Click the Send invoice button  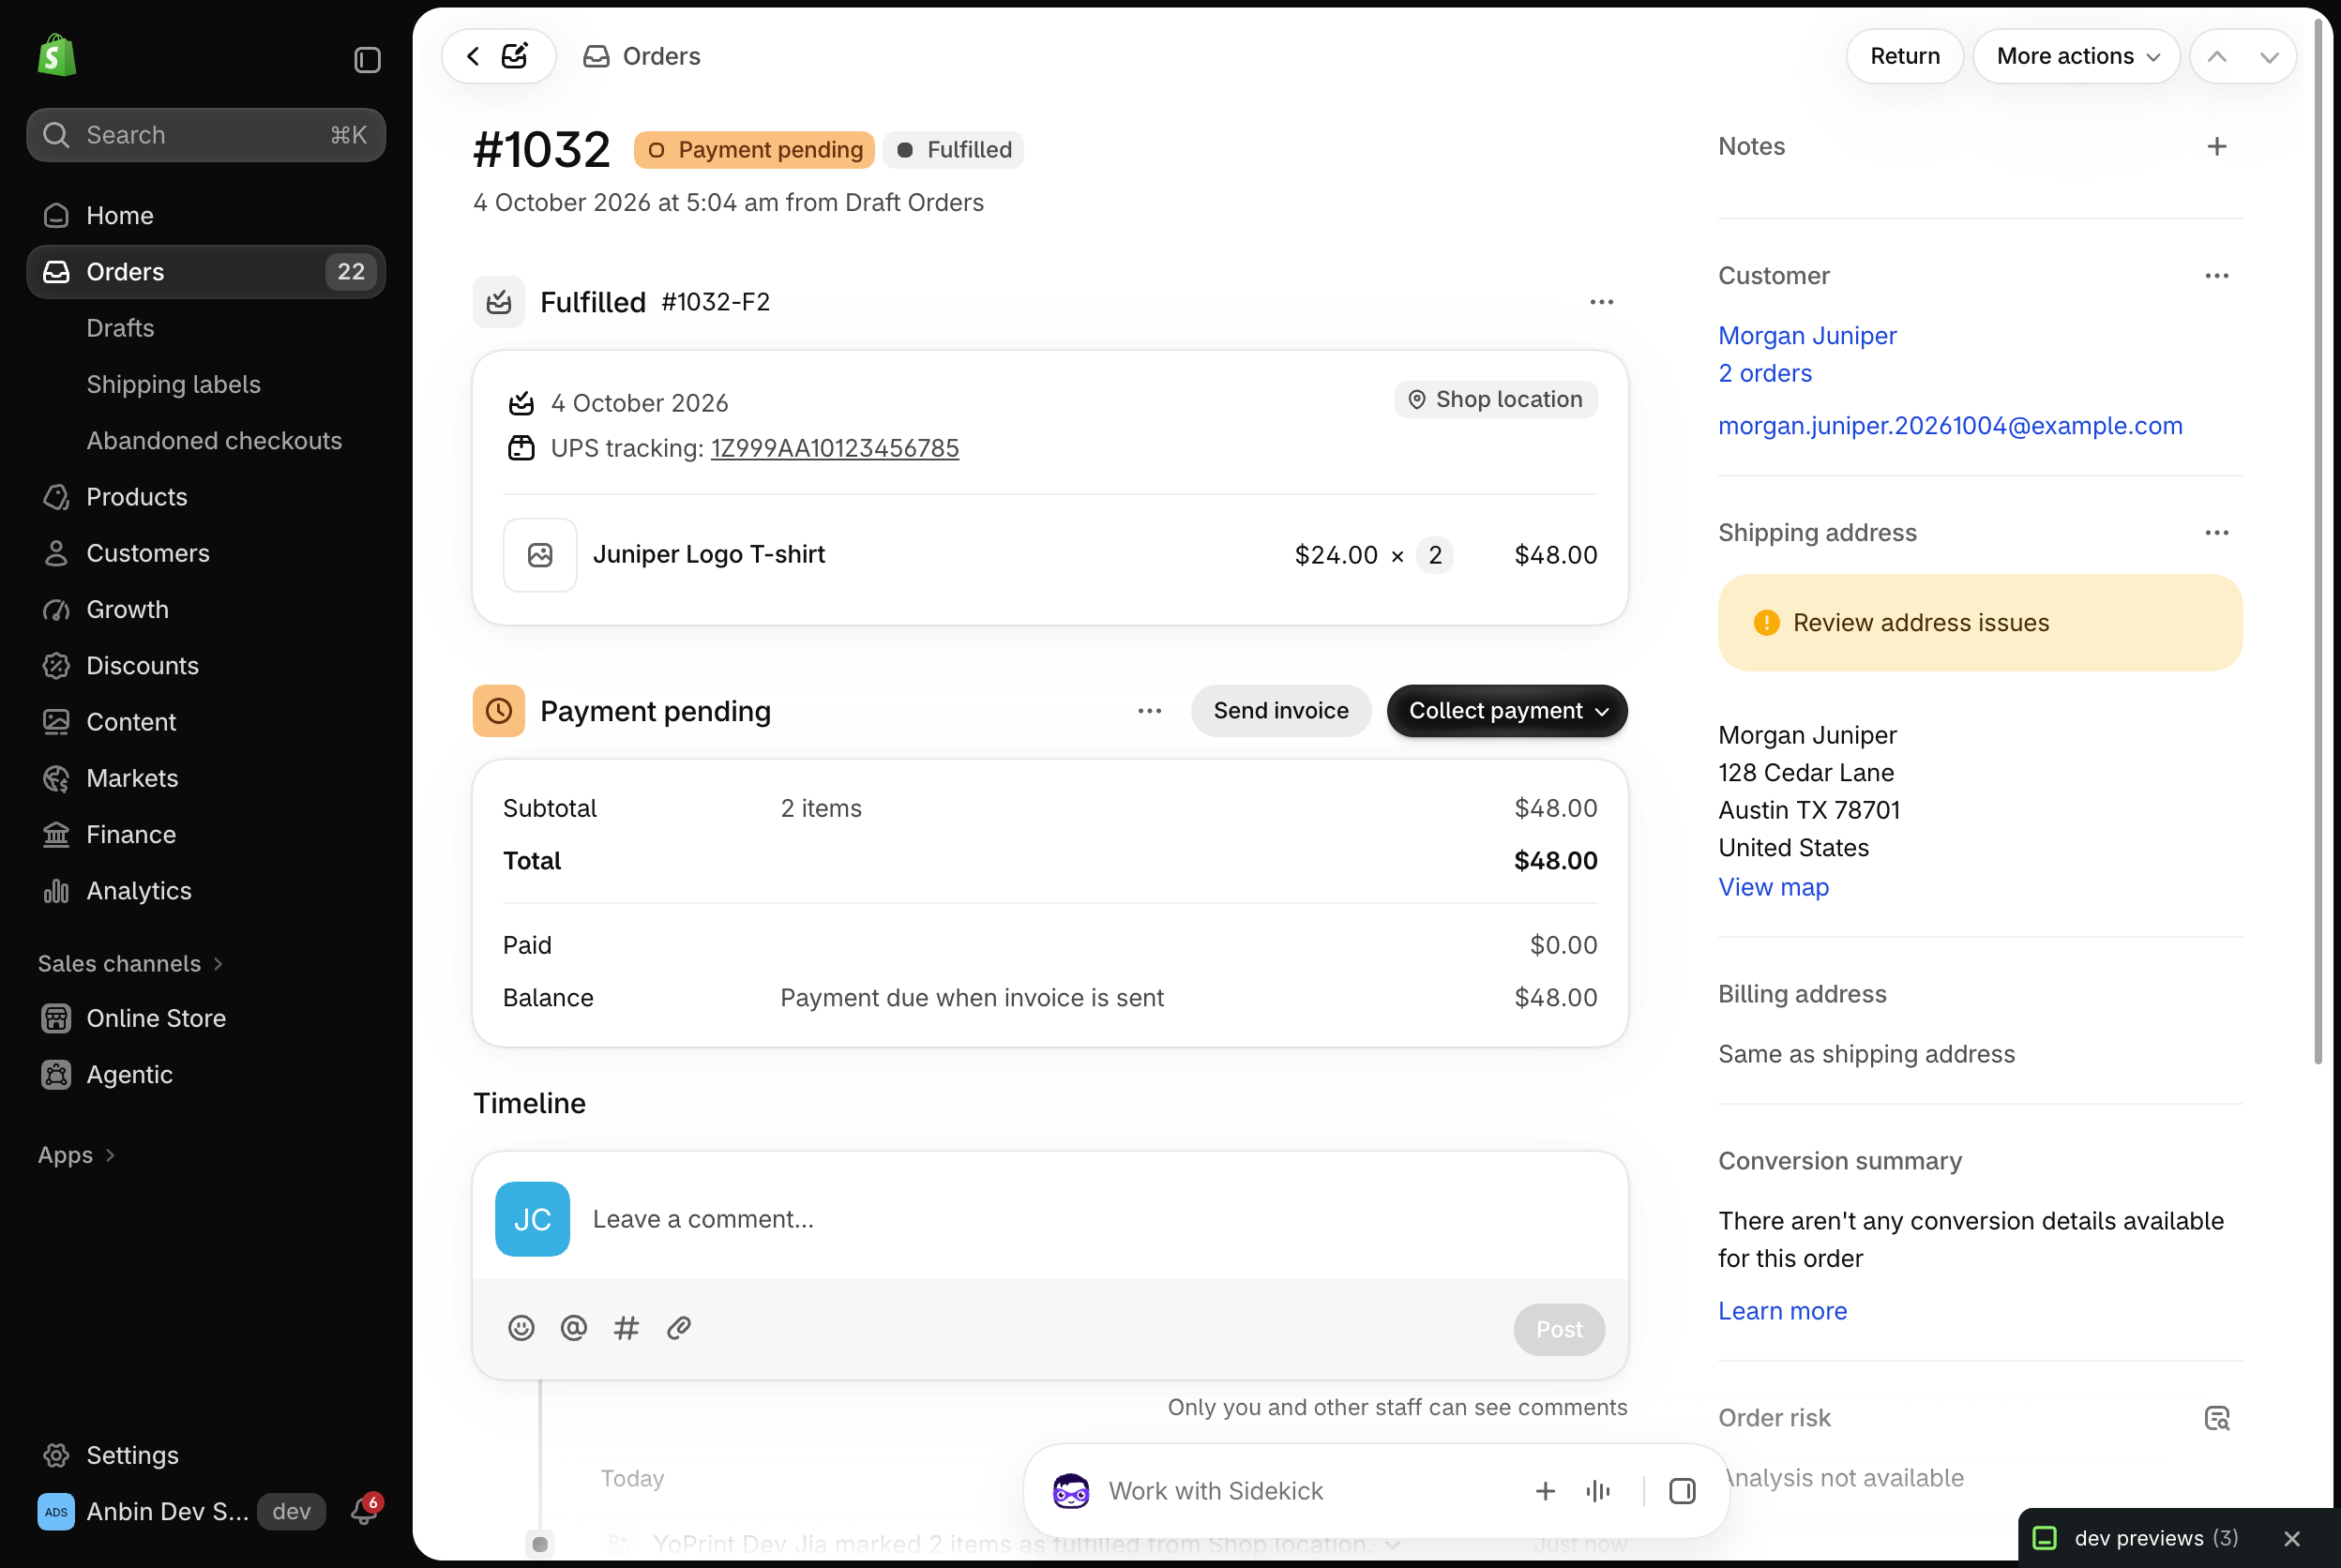pos(1281,711)
